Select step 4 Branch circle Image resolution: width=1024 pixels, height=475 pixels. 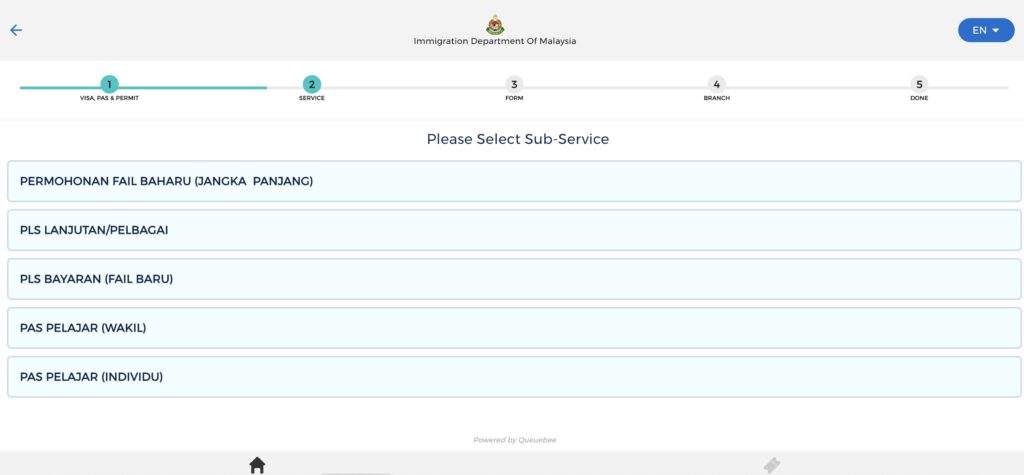point(716,84)
